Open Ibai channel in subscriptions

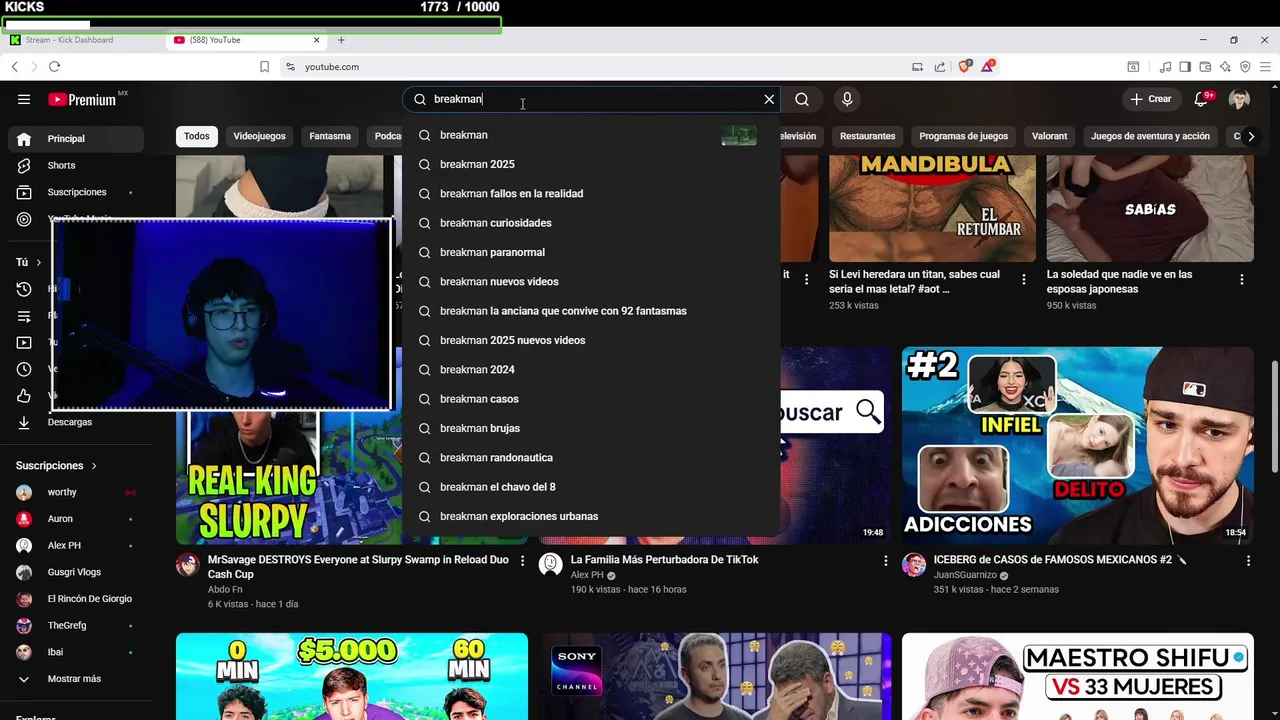[x=76, y=652]
